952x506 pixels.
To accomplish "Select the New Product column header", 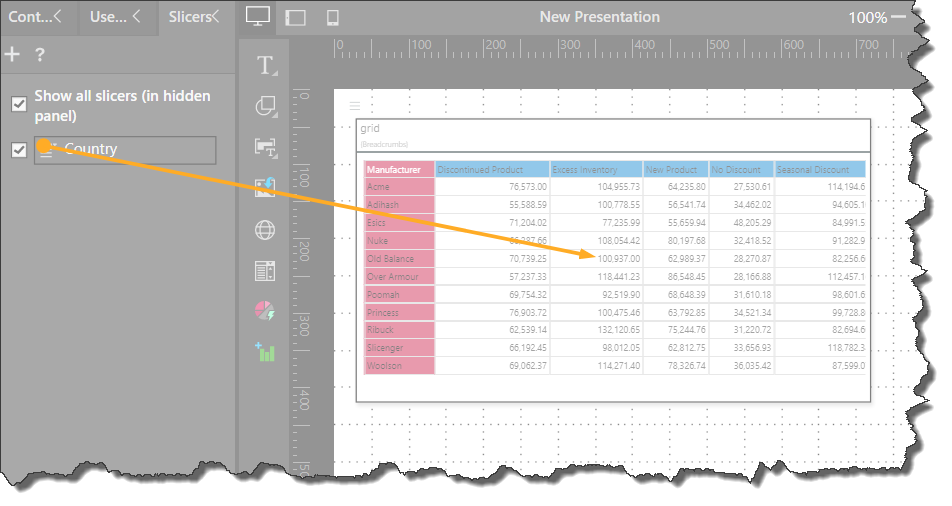I will [x=676, y=169].
